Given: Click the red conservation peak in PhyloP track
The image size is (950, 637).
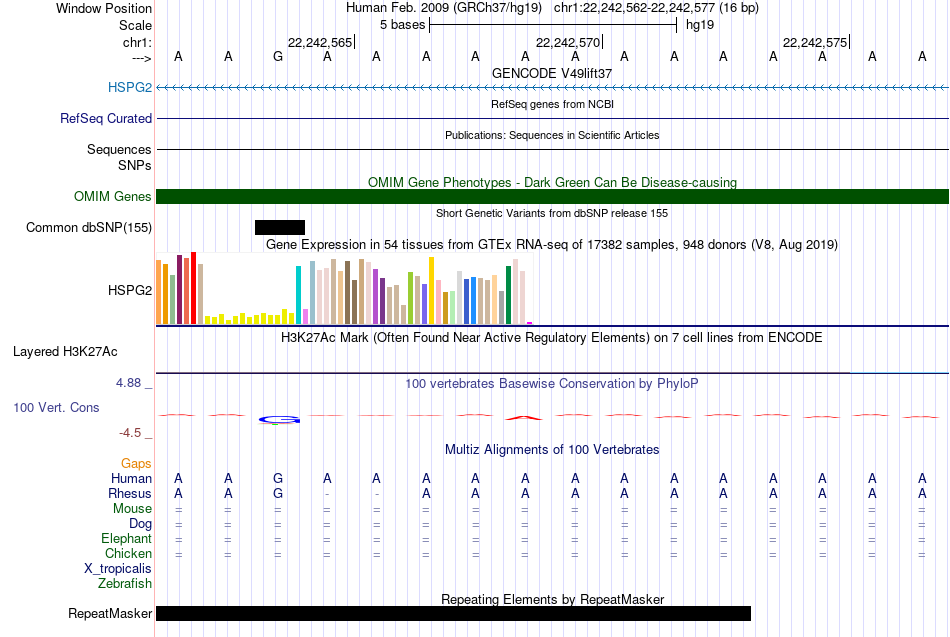Looking at the screenshot, I should click(x=524, y=415).
